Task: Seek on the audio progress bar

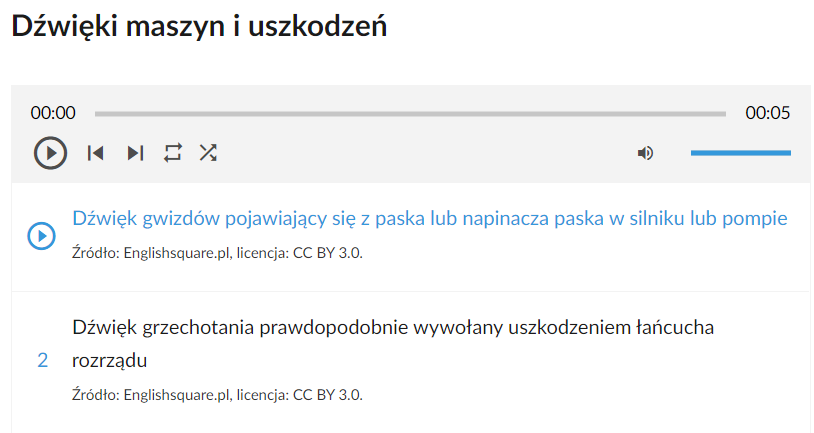Action: point(410,114)
